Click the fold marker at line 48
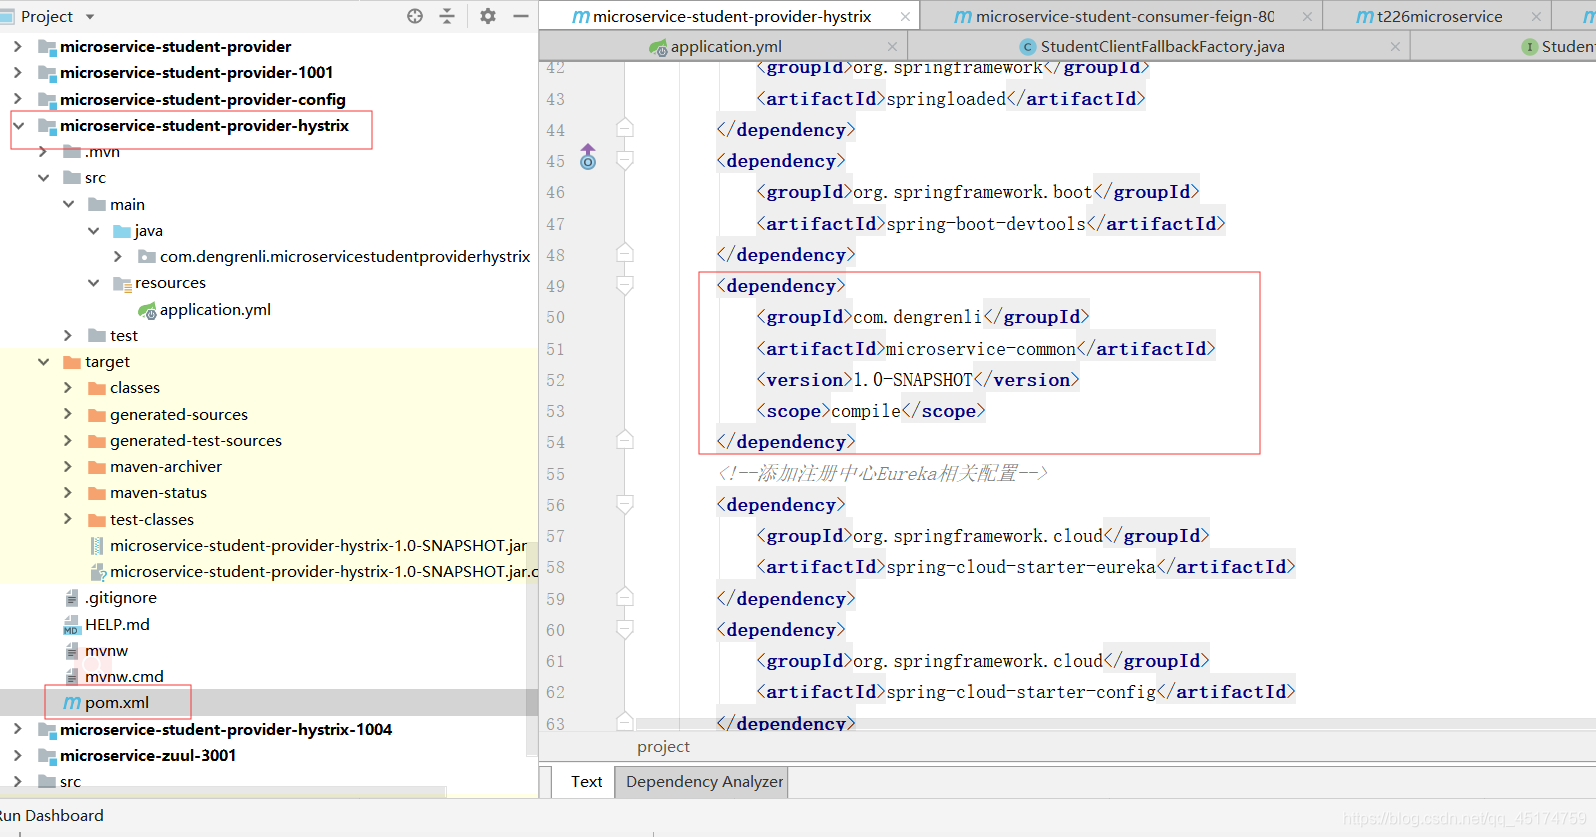The height and width of the screenshot is (837, 1596). pos(625,252)
